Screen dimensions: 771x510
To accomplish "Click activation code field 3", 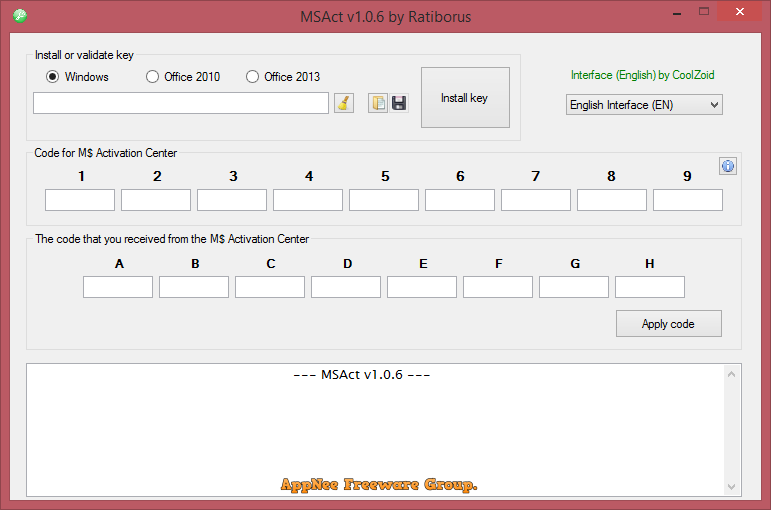I will point(232,200).
